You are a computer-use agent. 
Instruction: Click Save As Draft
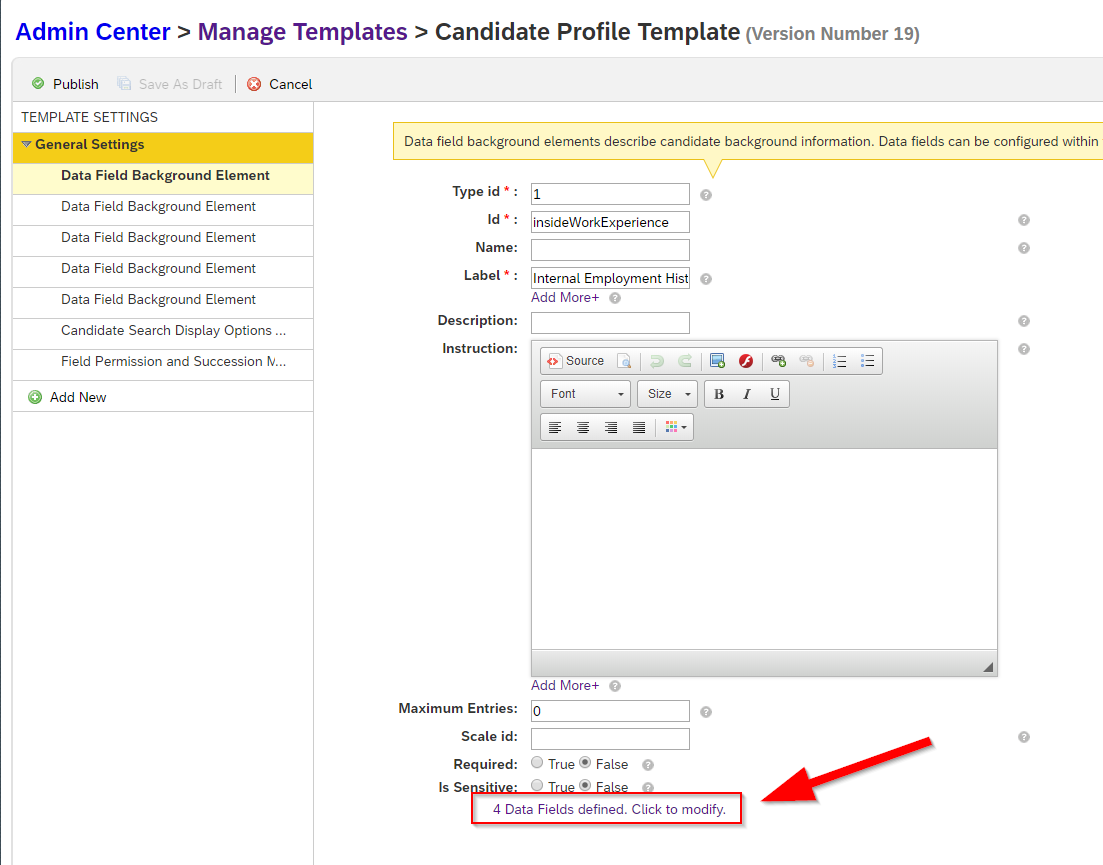pyautogui.click(x=170, y=84)
